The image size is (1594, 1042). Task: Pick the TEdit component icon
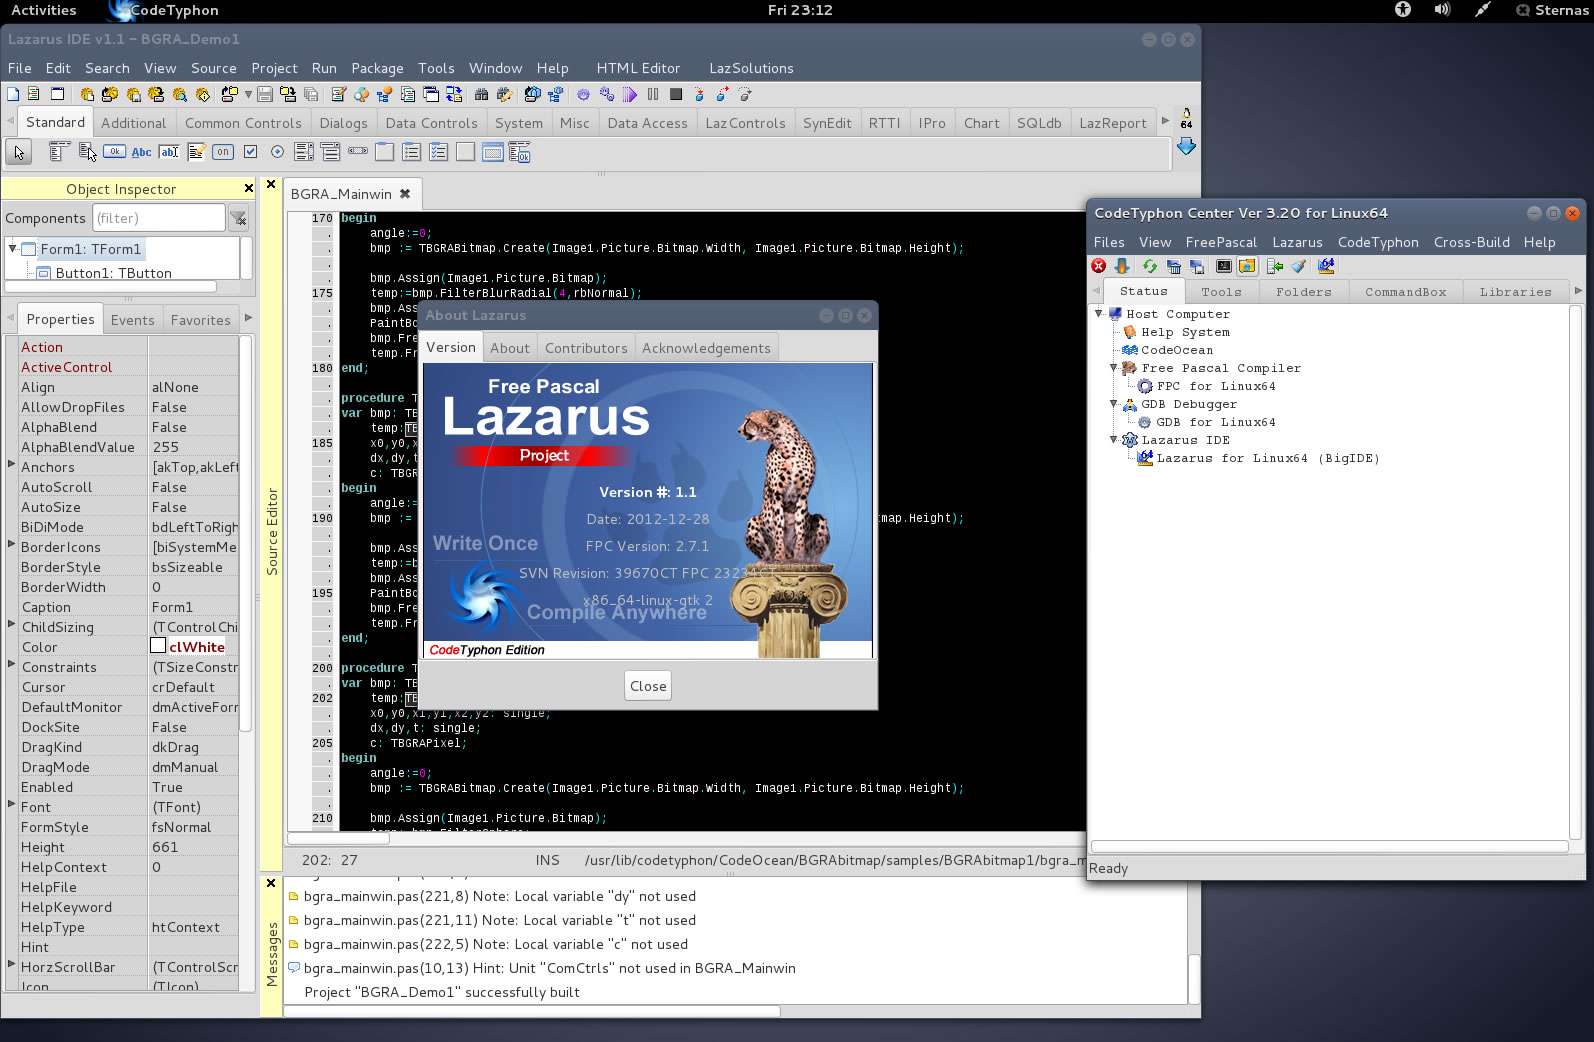(169, 152)
